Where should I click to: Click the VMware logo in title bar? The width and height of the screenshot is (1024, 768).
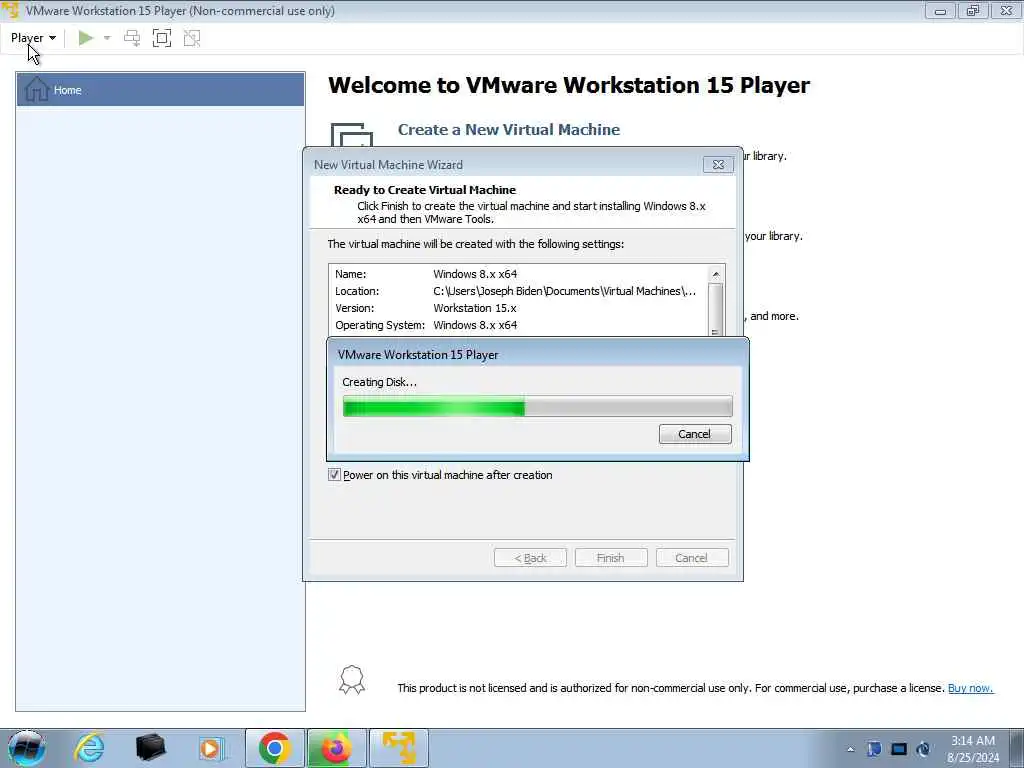[11, 10]
